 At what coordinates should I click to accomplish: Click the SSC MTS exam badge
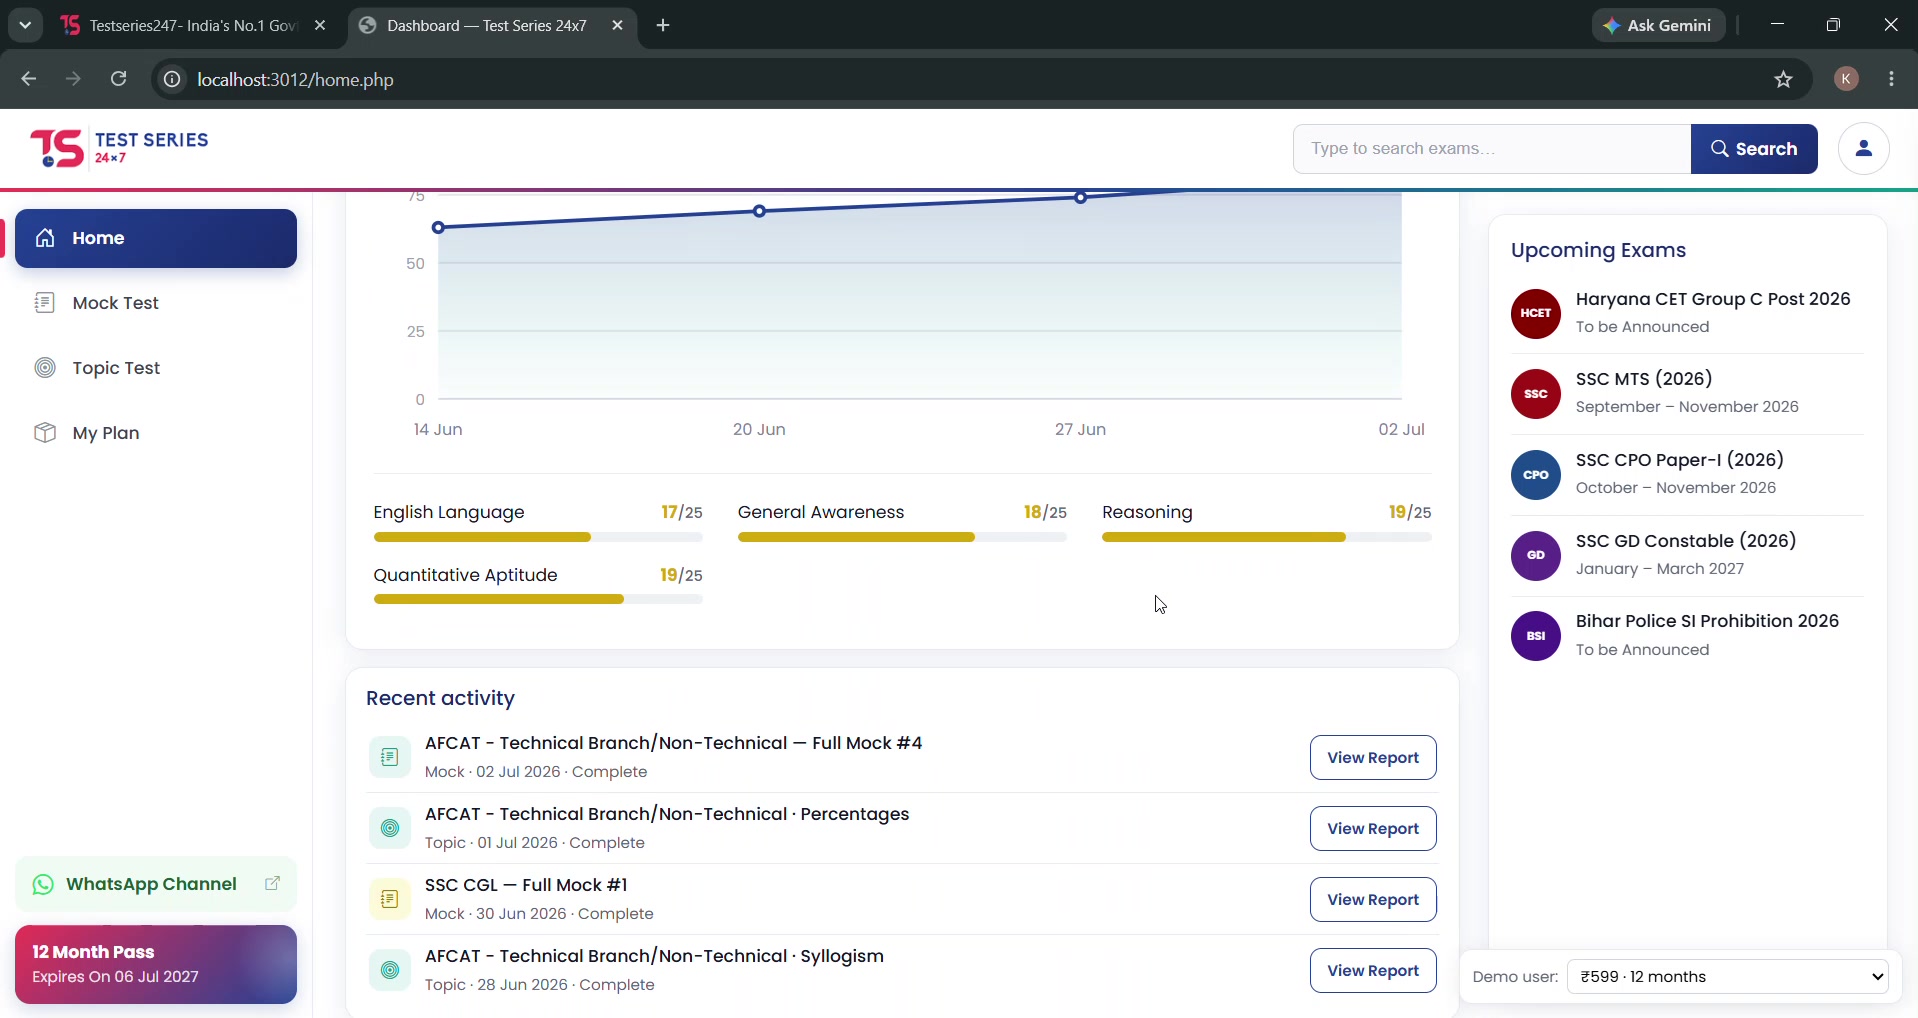pos(1536,394)
